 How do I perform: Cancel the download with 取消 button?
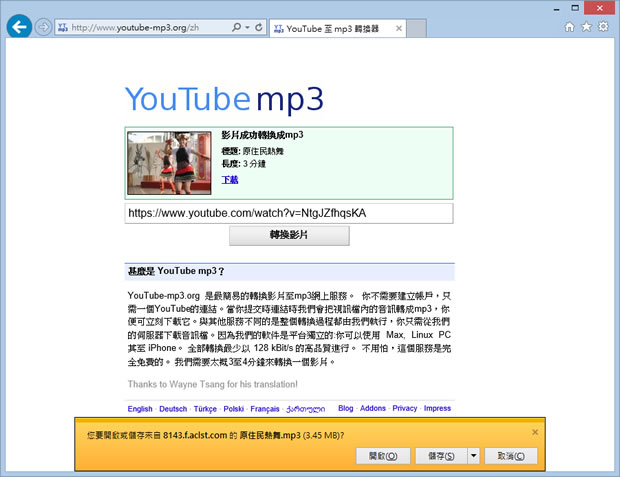511,455
